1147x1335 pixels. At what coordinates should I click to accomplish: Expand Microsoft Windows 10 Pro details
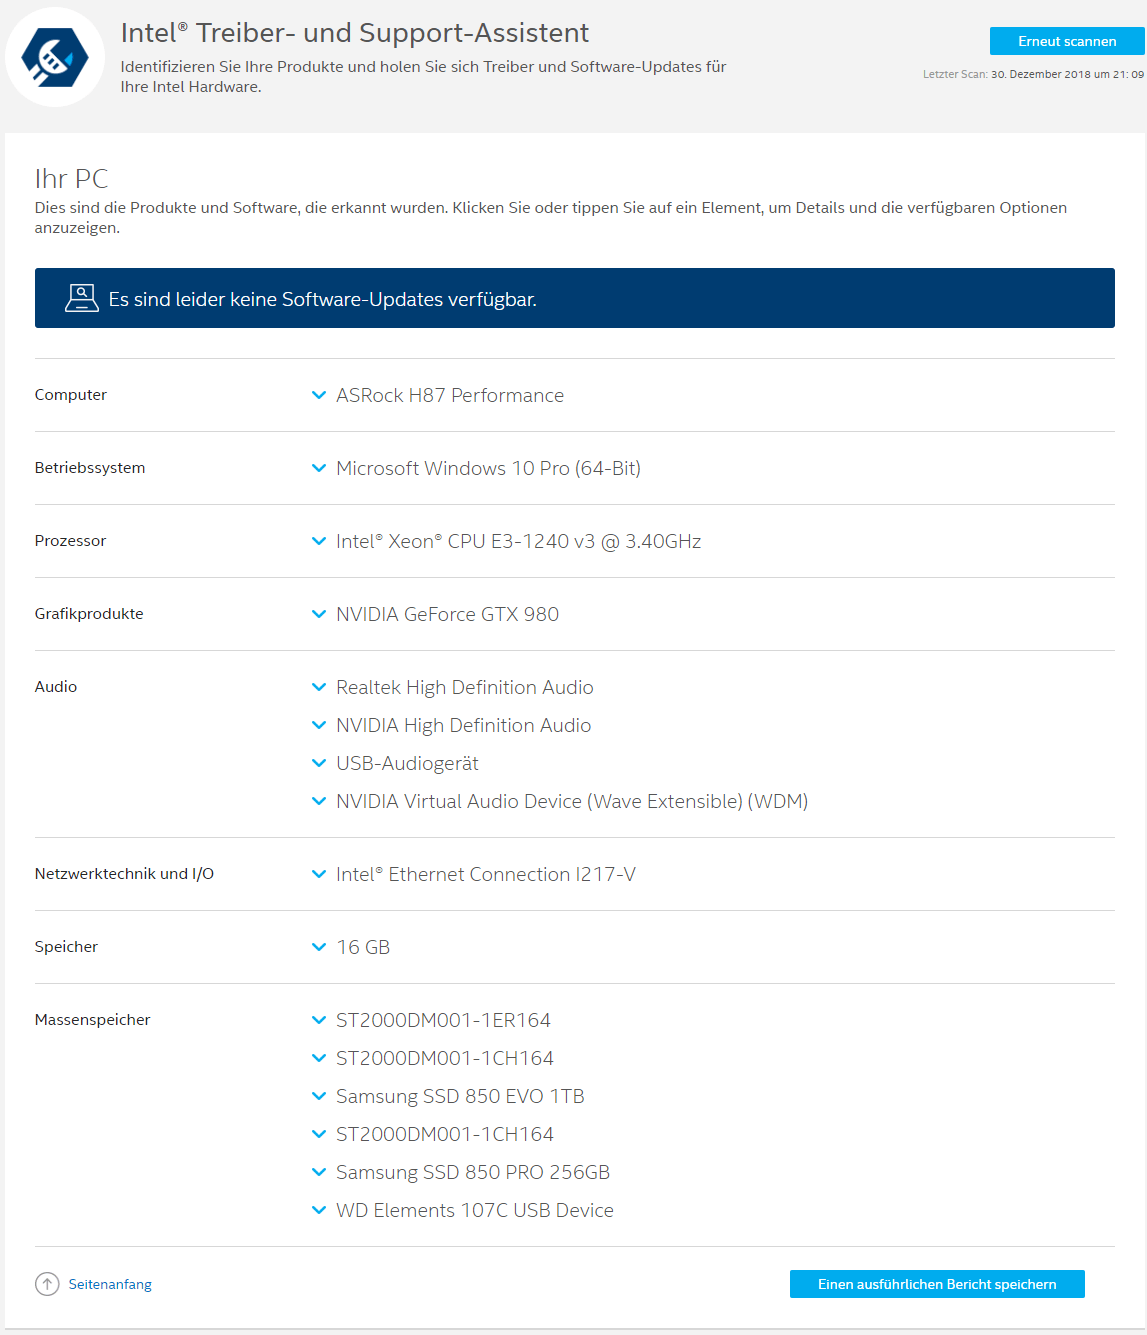tap(476, 468)
